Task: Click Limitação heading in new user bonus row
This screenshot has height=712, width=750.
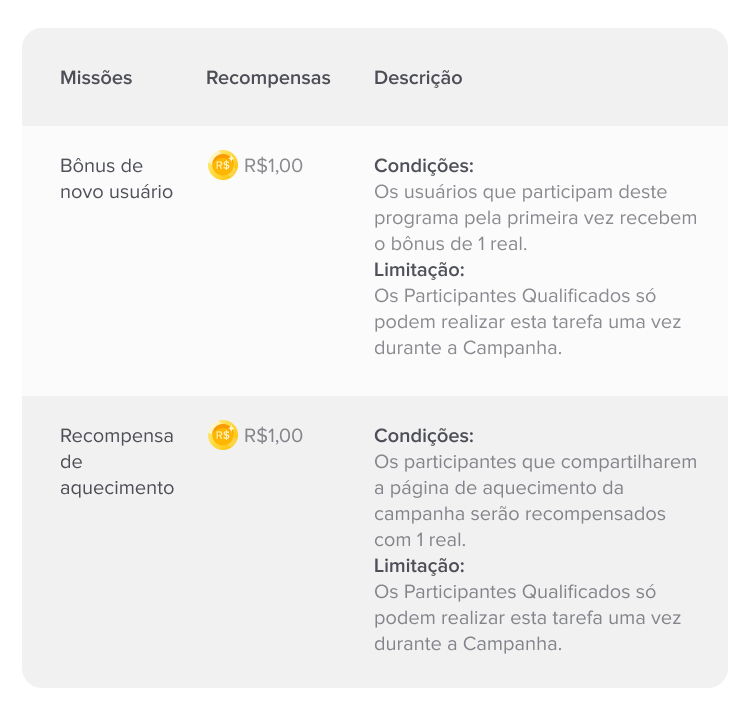Action: pyautogui.click(x=419, y=270)
